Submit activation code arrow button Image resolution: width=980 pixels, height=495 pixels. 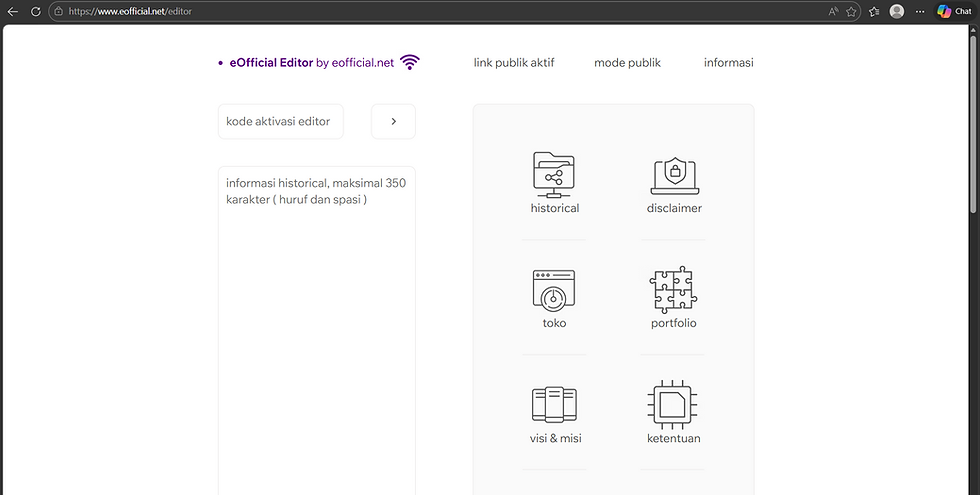pyautogui.click(x=393, y=121)
